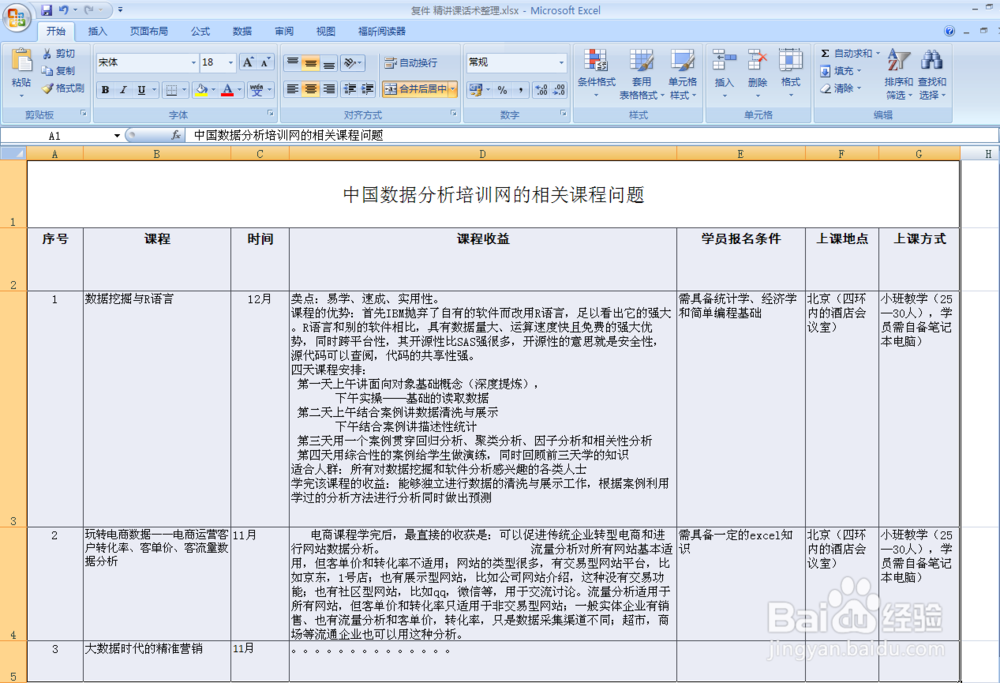The width and height of the screenshot is (1000, 683).
Task: Click the Office button logo
Action: click(x=17, y=17)
